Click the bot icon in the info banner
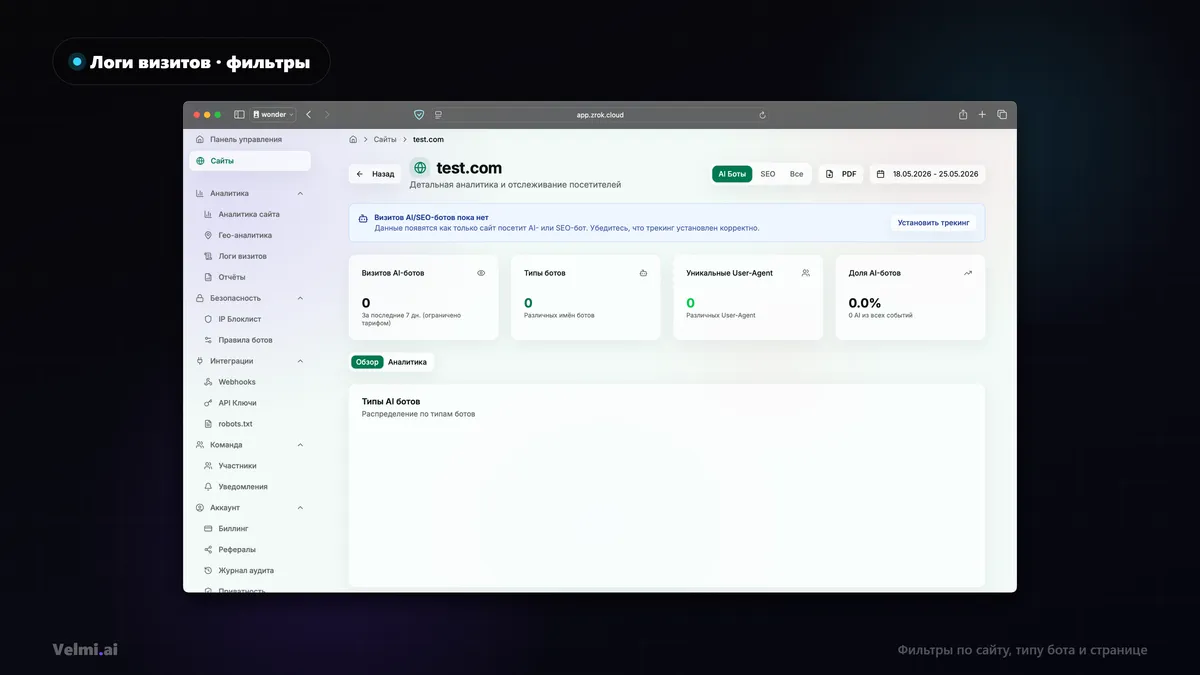 [363, 217]
